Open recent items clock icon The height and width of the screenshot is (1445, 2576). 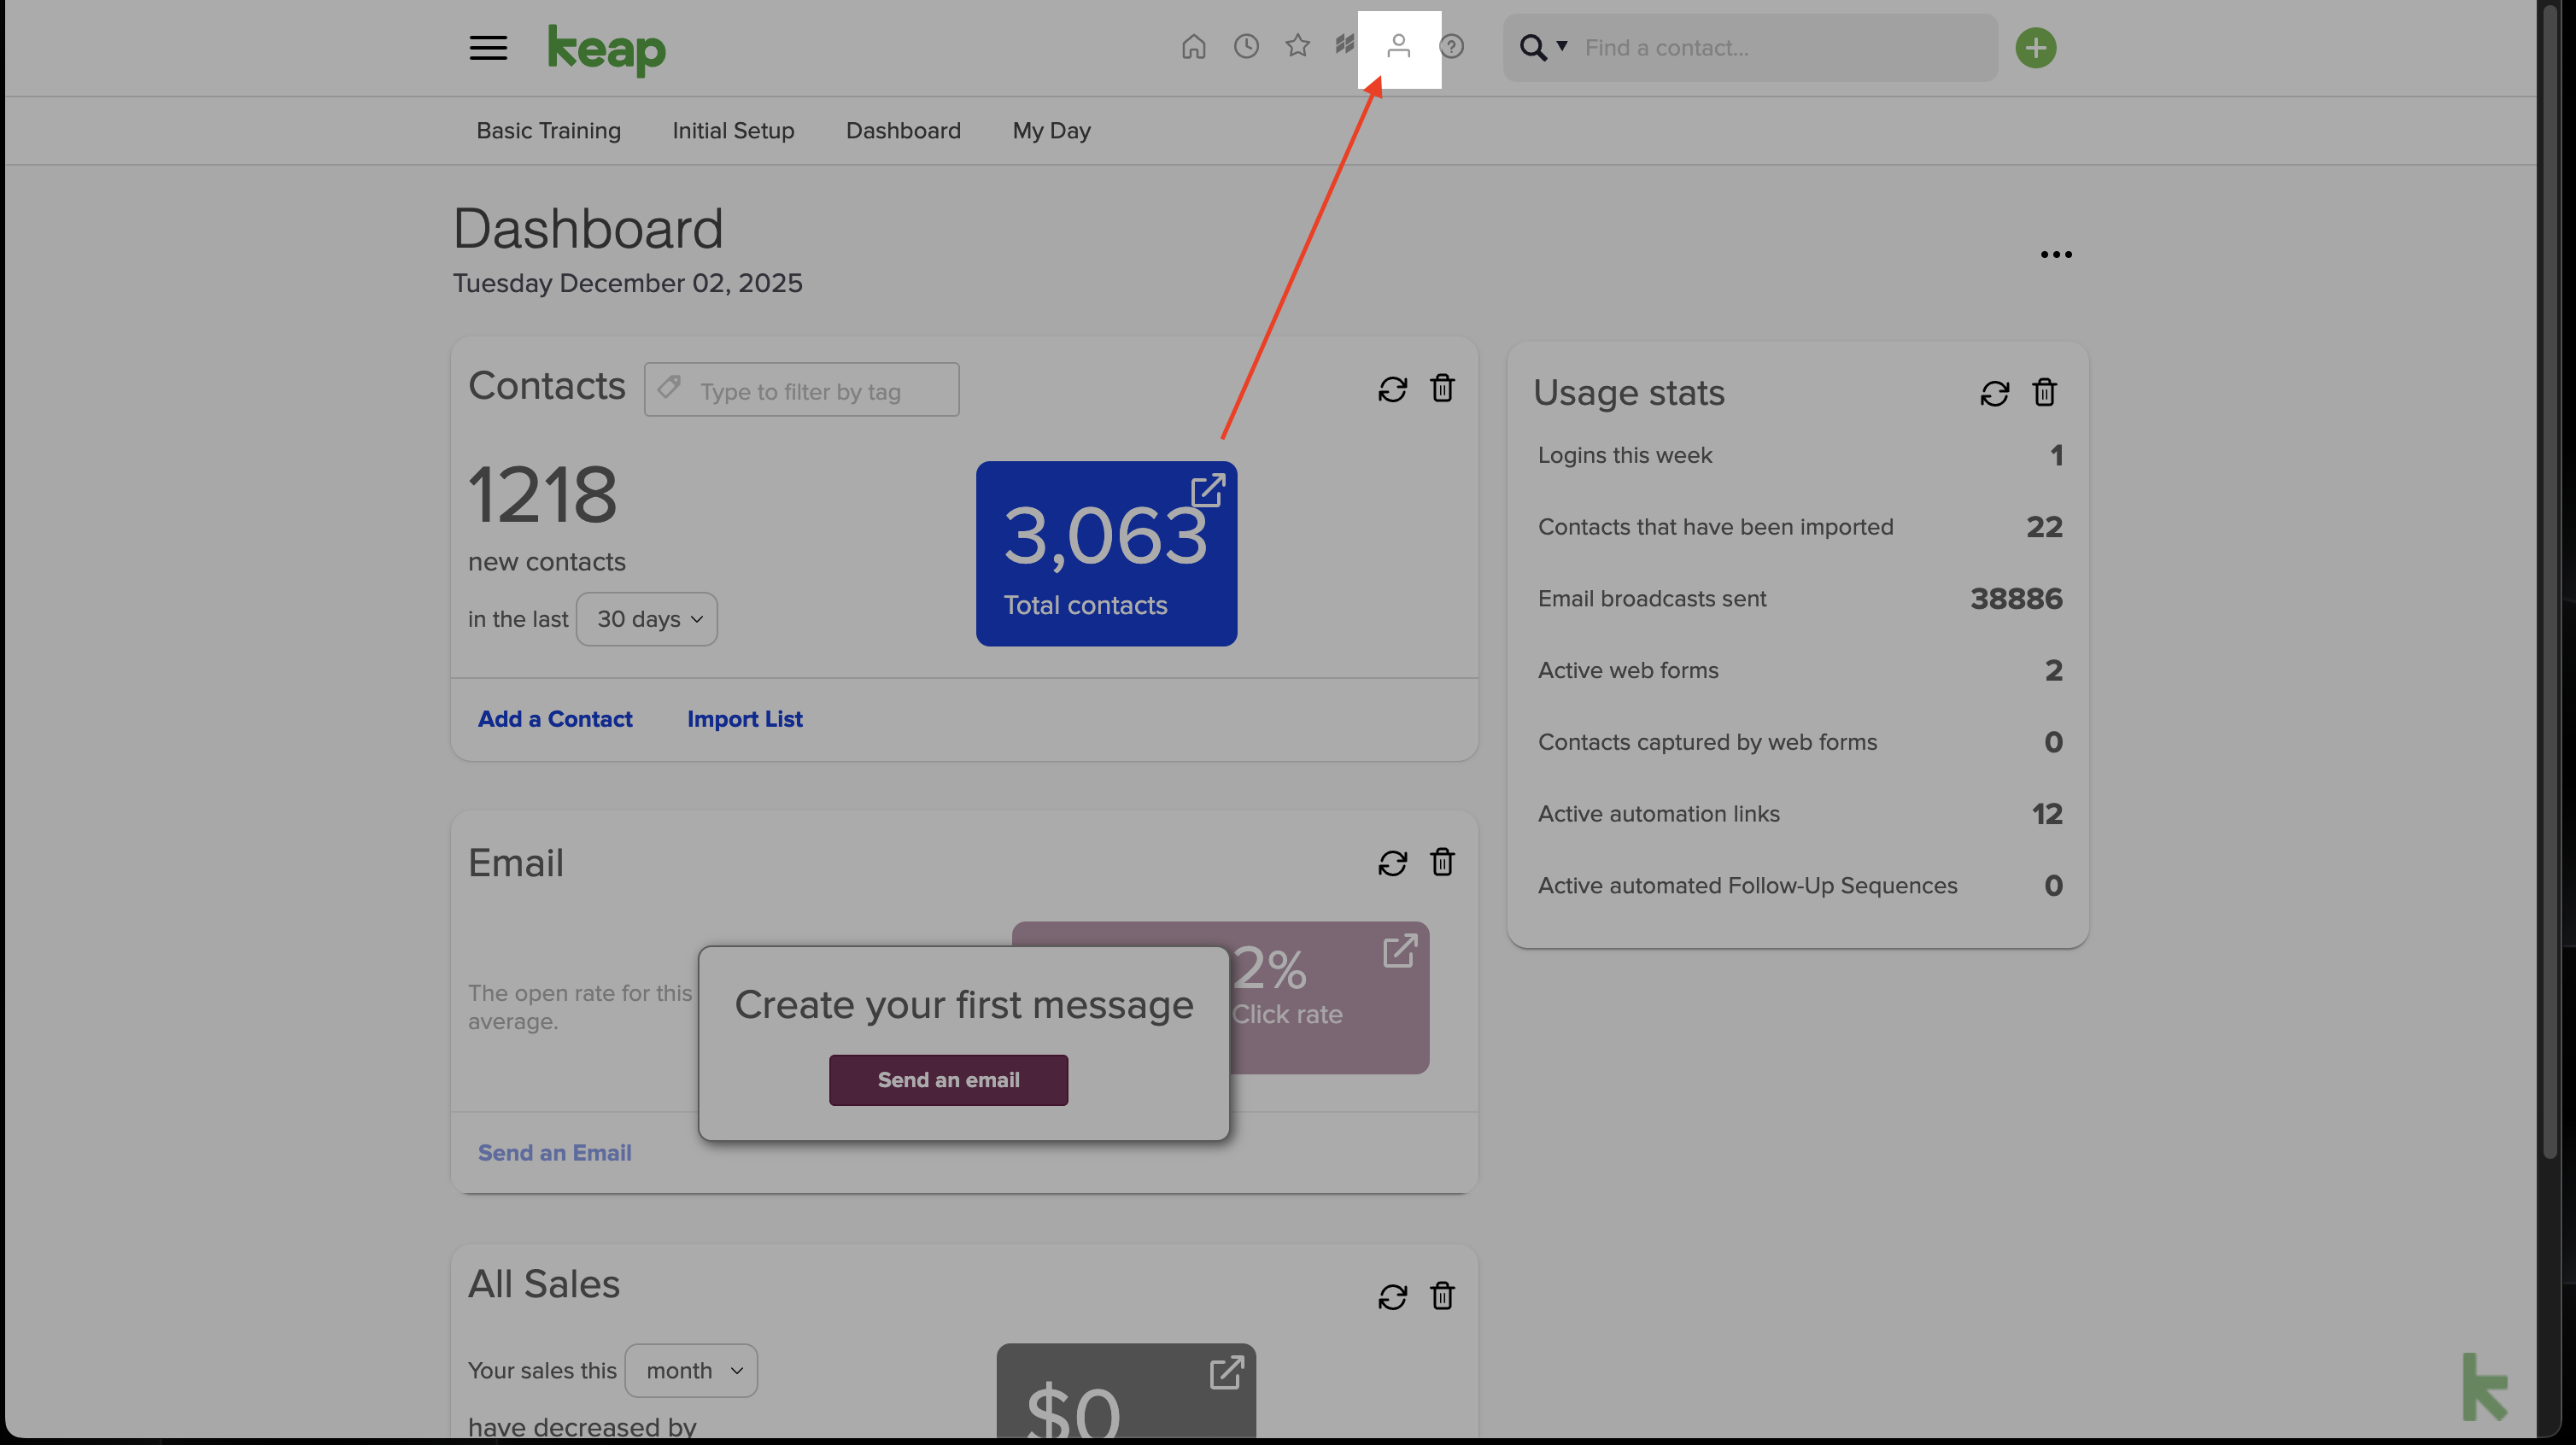1246,47
